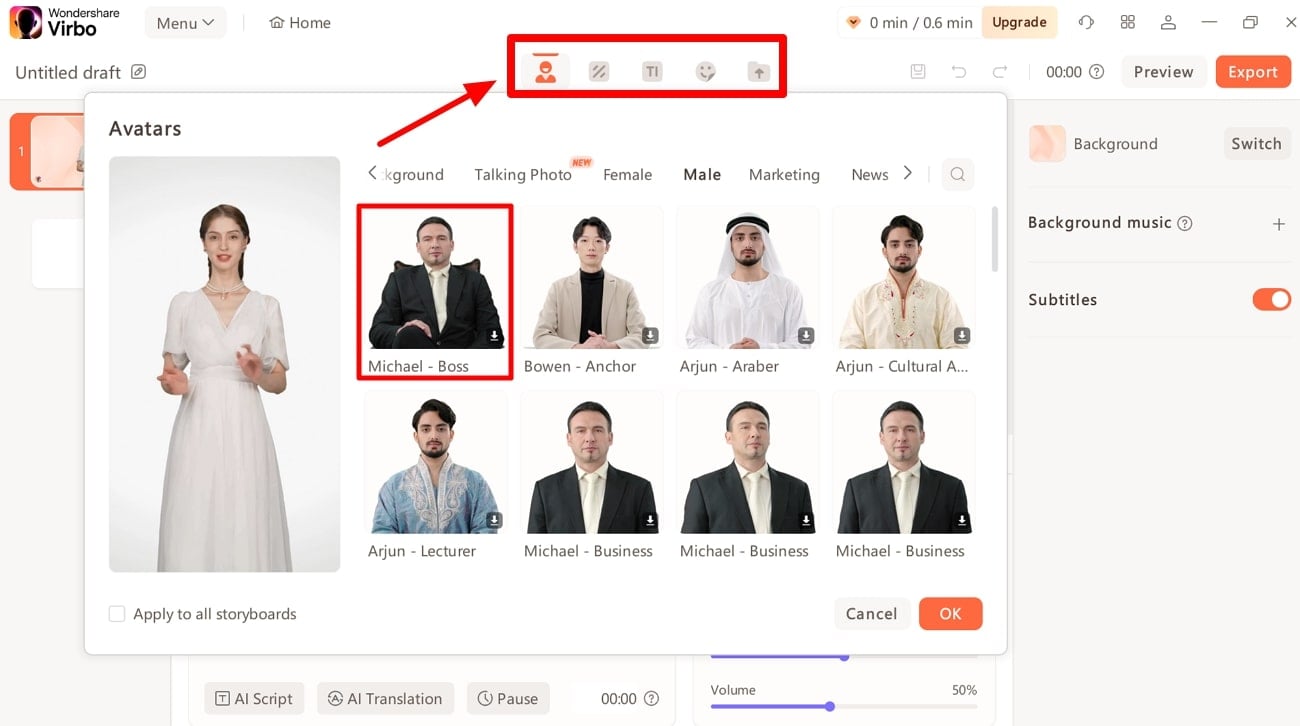
Task: Show more avatar categories with right chevron
Action: (907, 173)
